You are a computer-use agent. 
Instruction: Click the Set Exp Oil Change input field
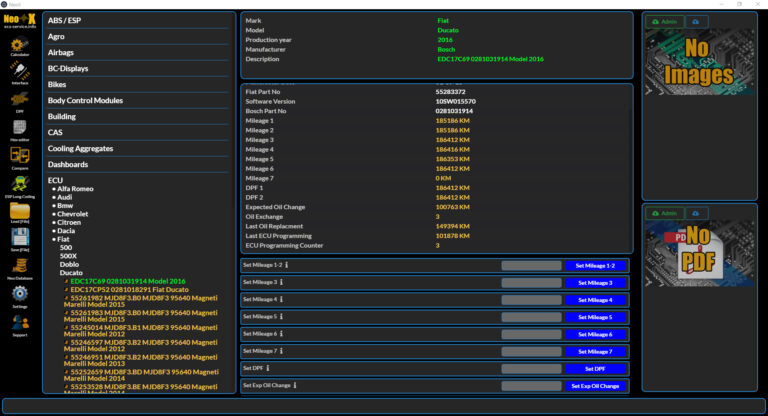[530, 385]
